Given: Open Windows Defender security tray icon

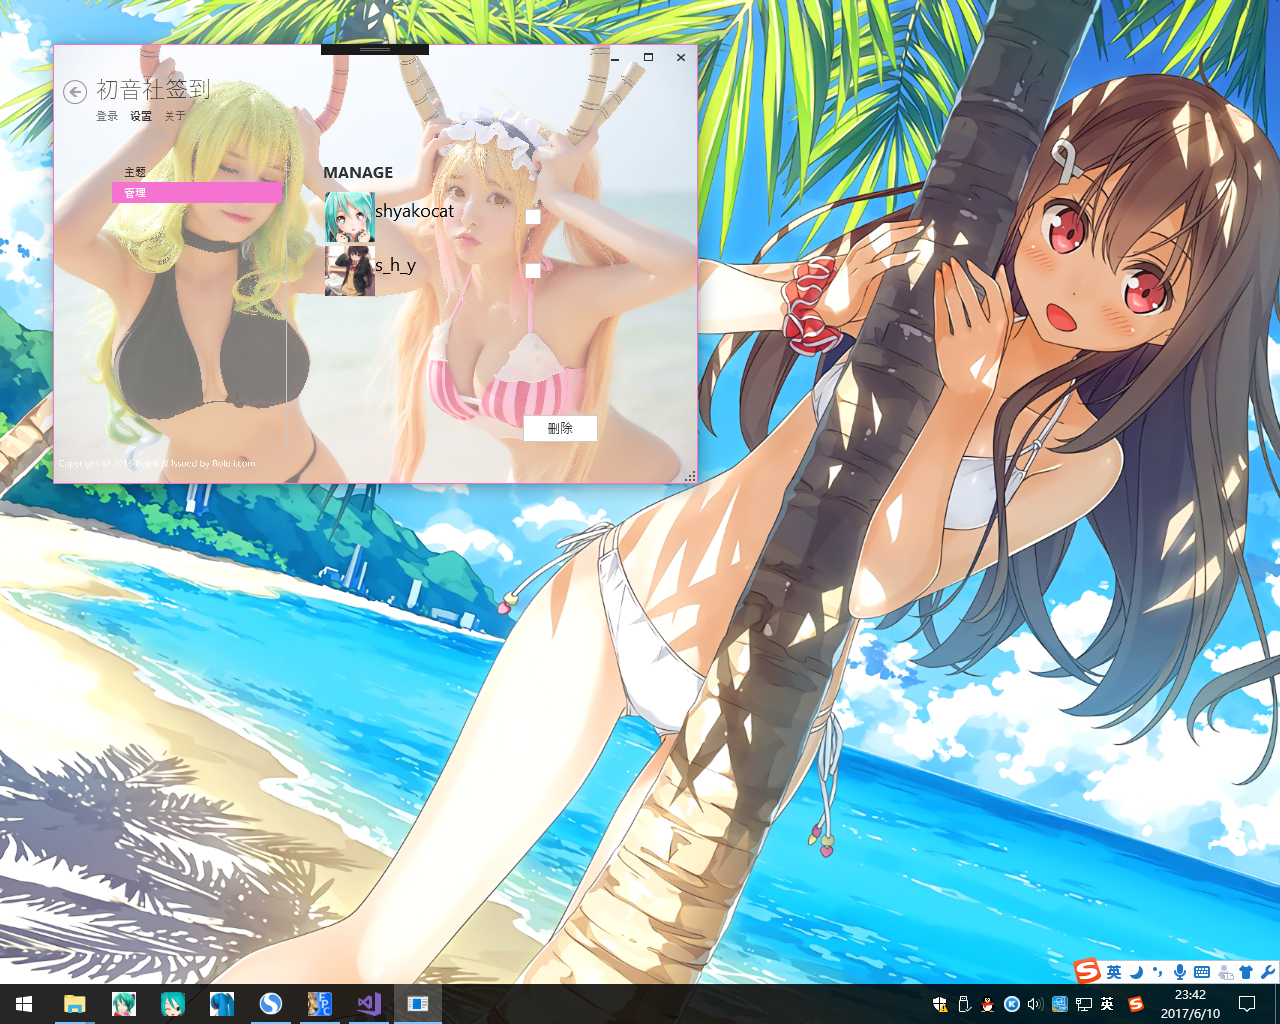Looking at the screenshot, I should click(940, 1004).
